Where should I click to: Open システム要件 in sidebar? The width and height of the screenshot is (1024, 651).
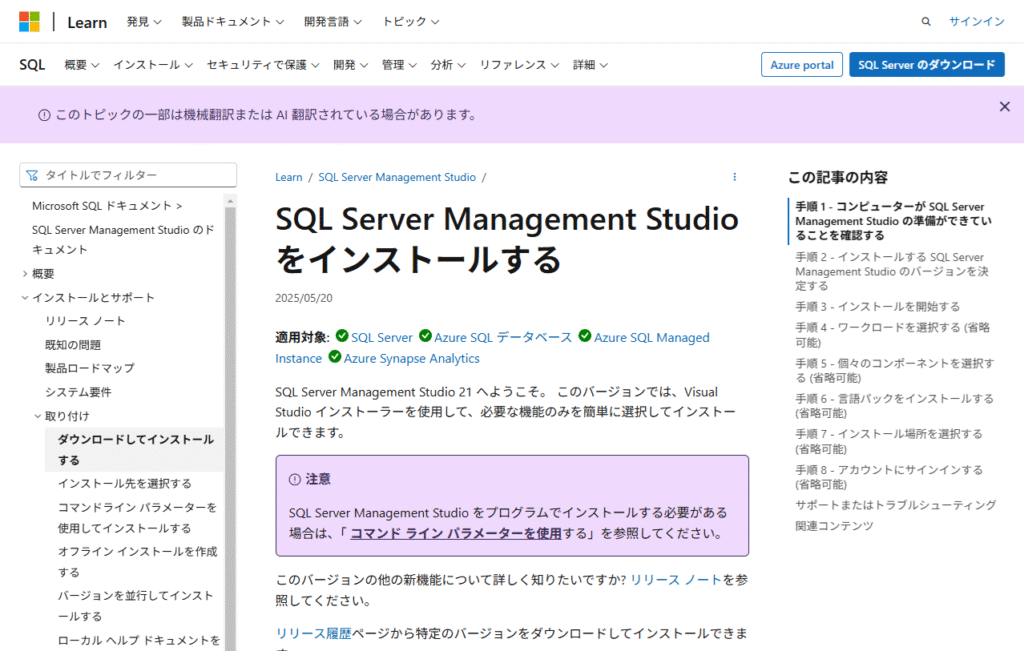(x=78, y=392)
